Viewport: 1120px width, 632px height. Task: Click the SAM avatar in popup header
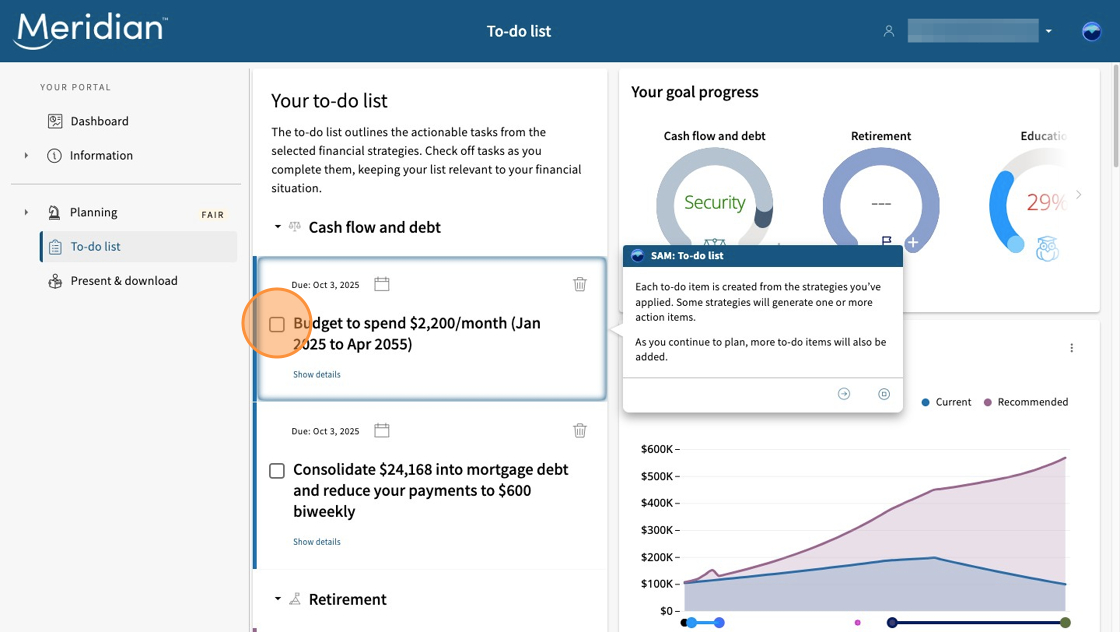click(x=637, y=256)
